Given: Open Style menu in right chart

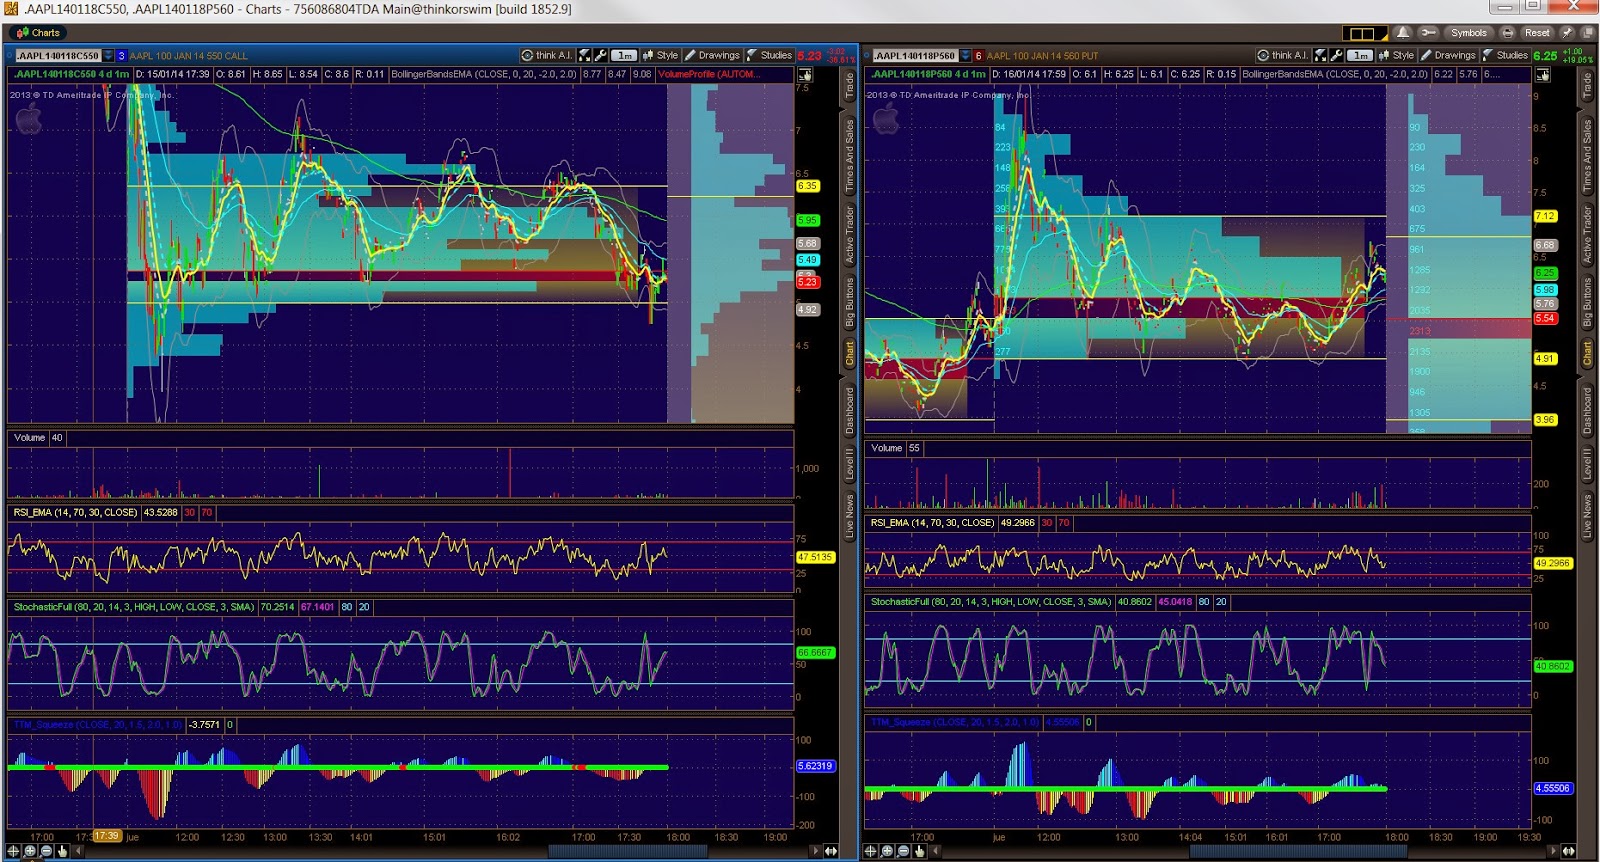Looking at the screenshot, I should pyautogui.click(x=1396, y=55).
